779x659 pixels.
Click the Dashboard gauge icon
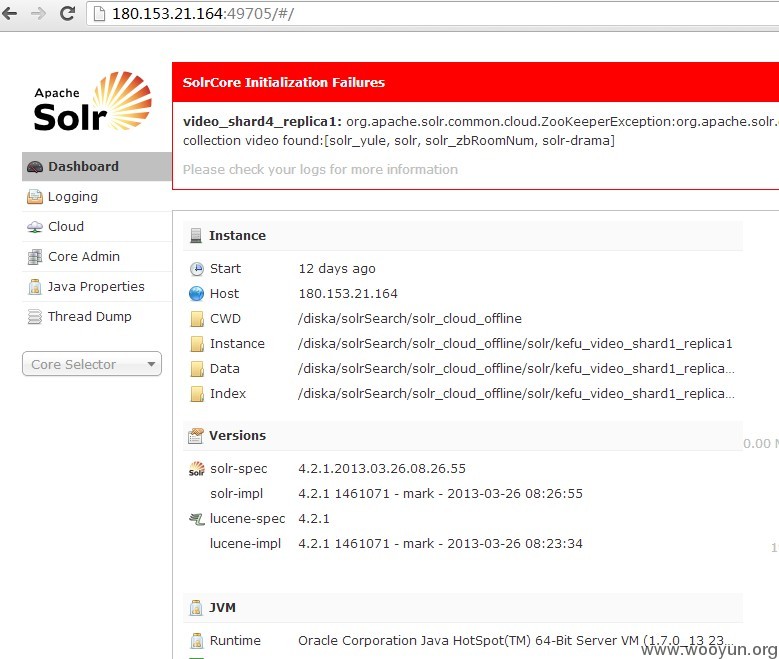click(35, 166)
